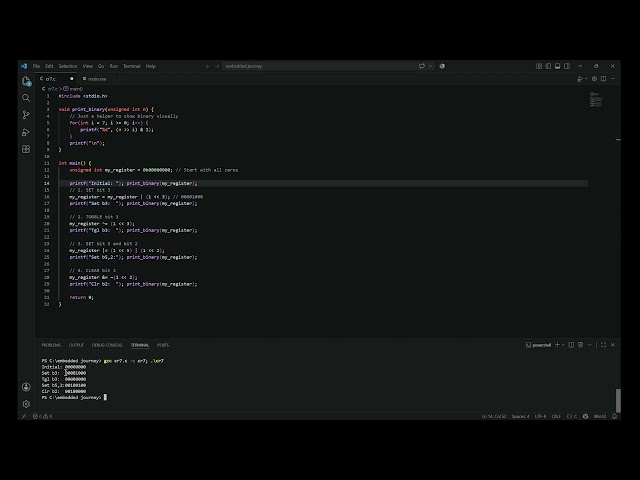Open the Run menu
640x480 pixels.
pos(113,66)
